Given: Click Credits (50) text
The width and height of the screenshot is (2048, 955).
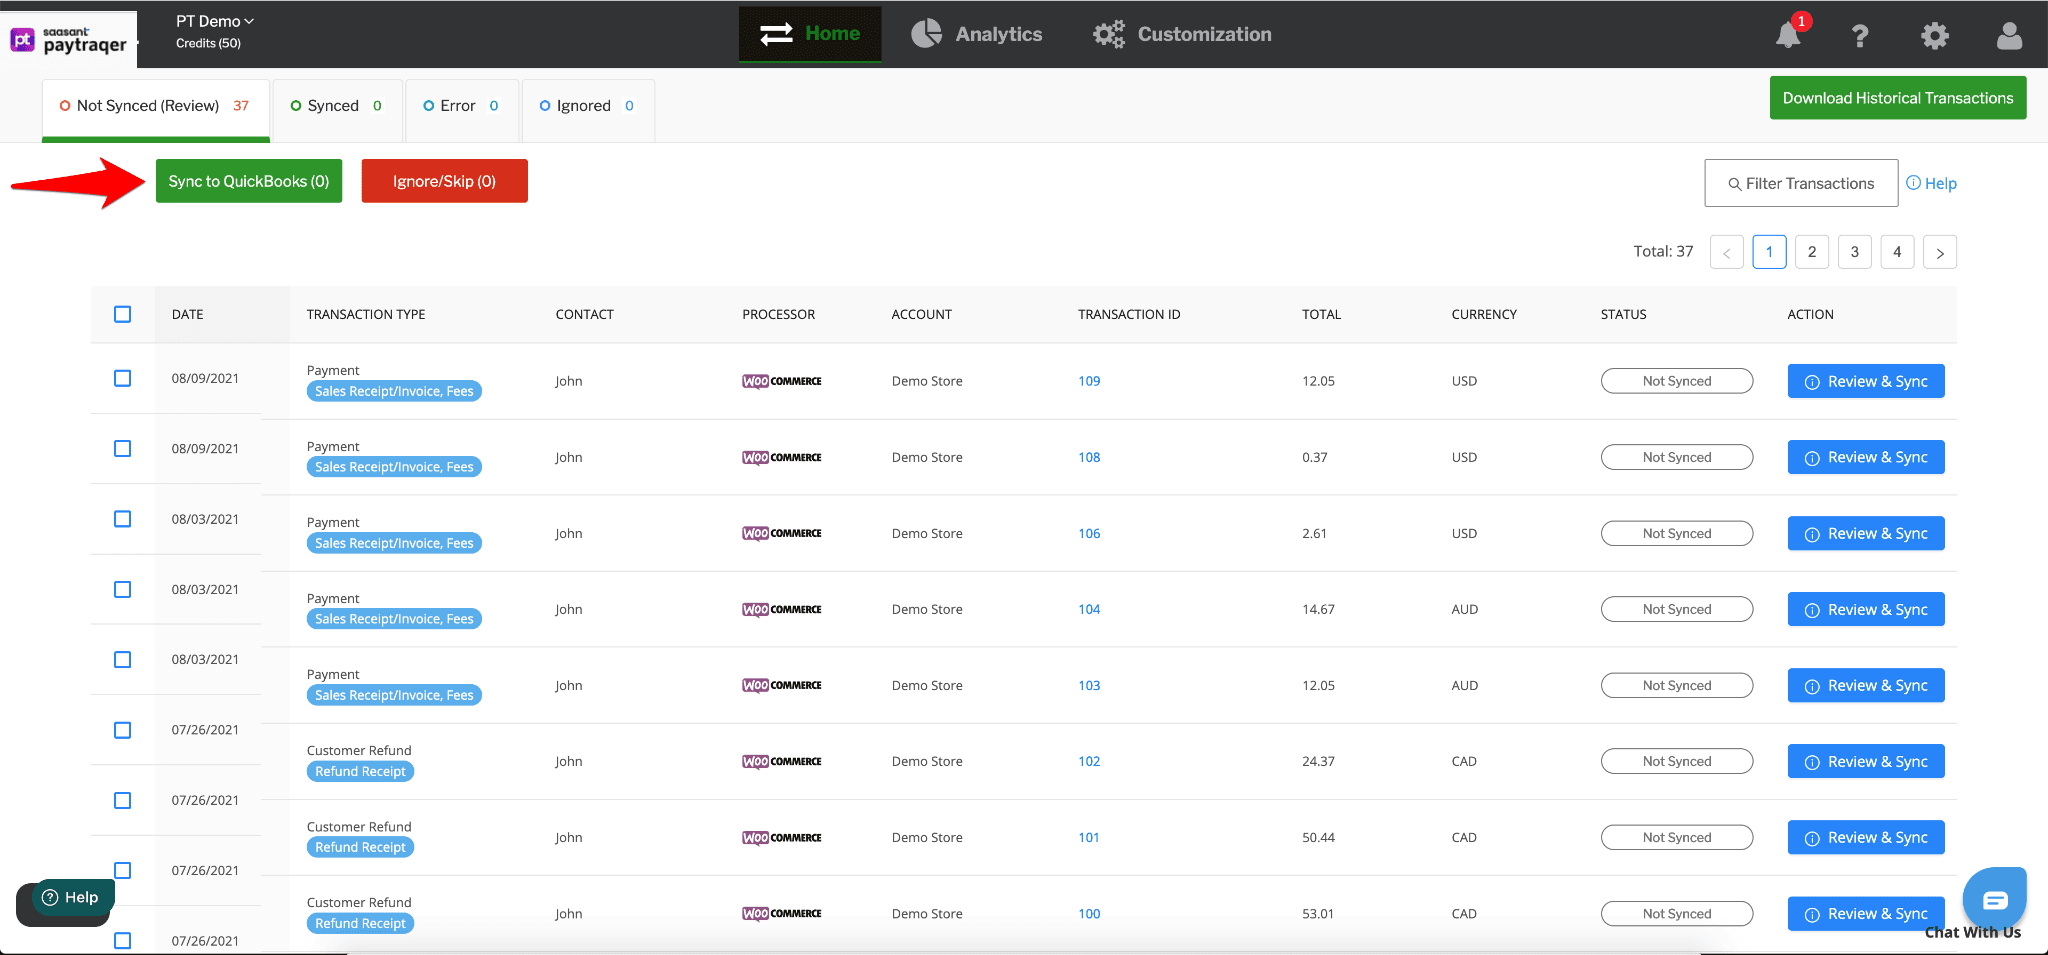Looking at the screenshot, I should pyautogui.click(x=208, y=43).
